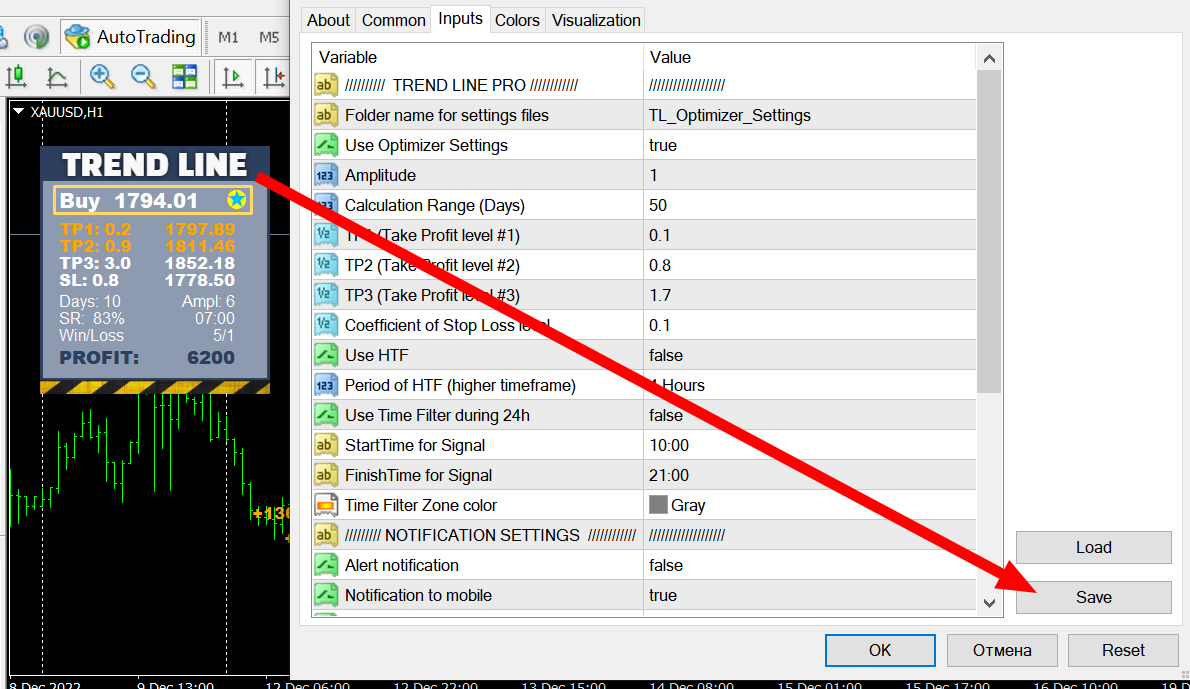Click the TP3 Take Profit level icon
The height and width of the screenshot is (689, 1190).
pos(326,295)
